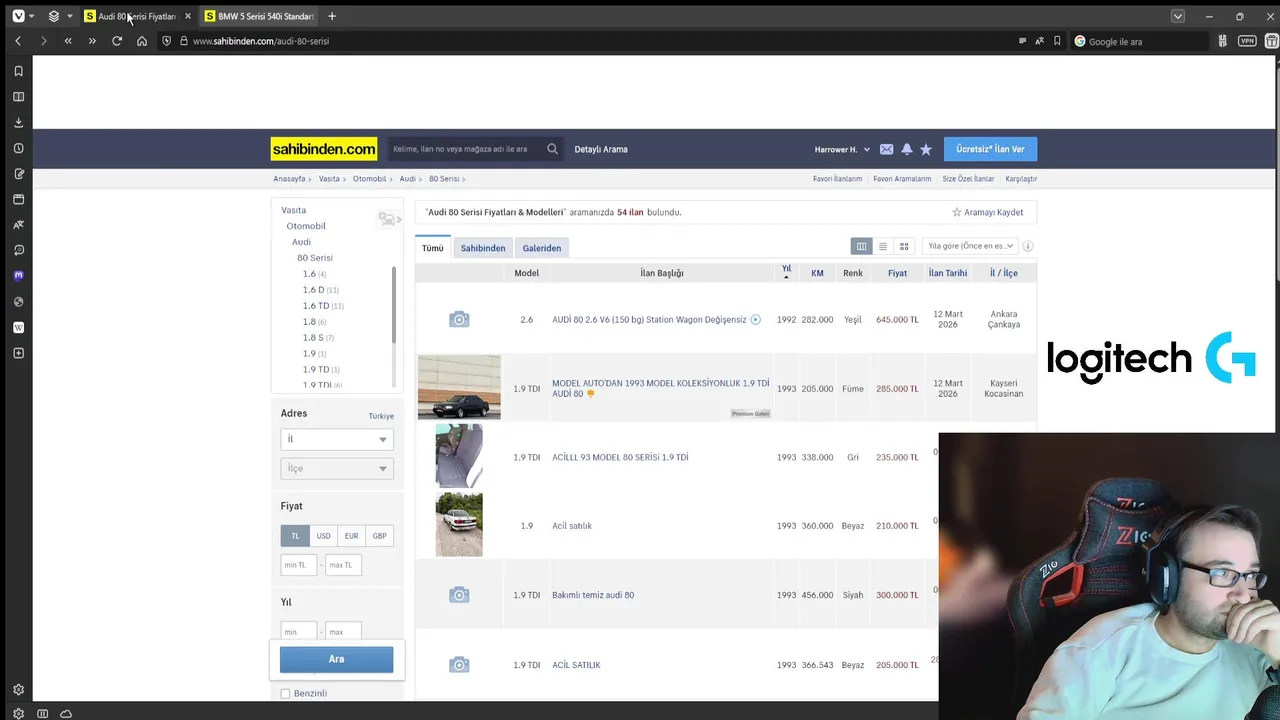Open the tracker blocker shield icon
This screenshot has width=1280, height=720.
point(167,41)
